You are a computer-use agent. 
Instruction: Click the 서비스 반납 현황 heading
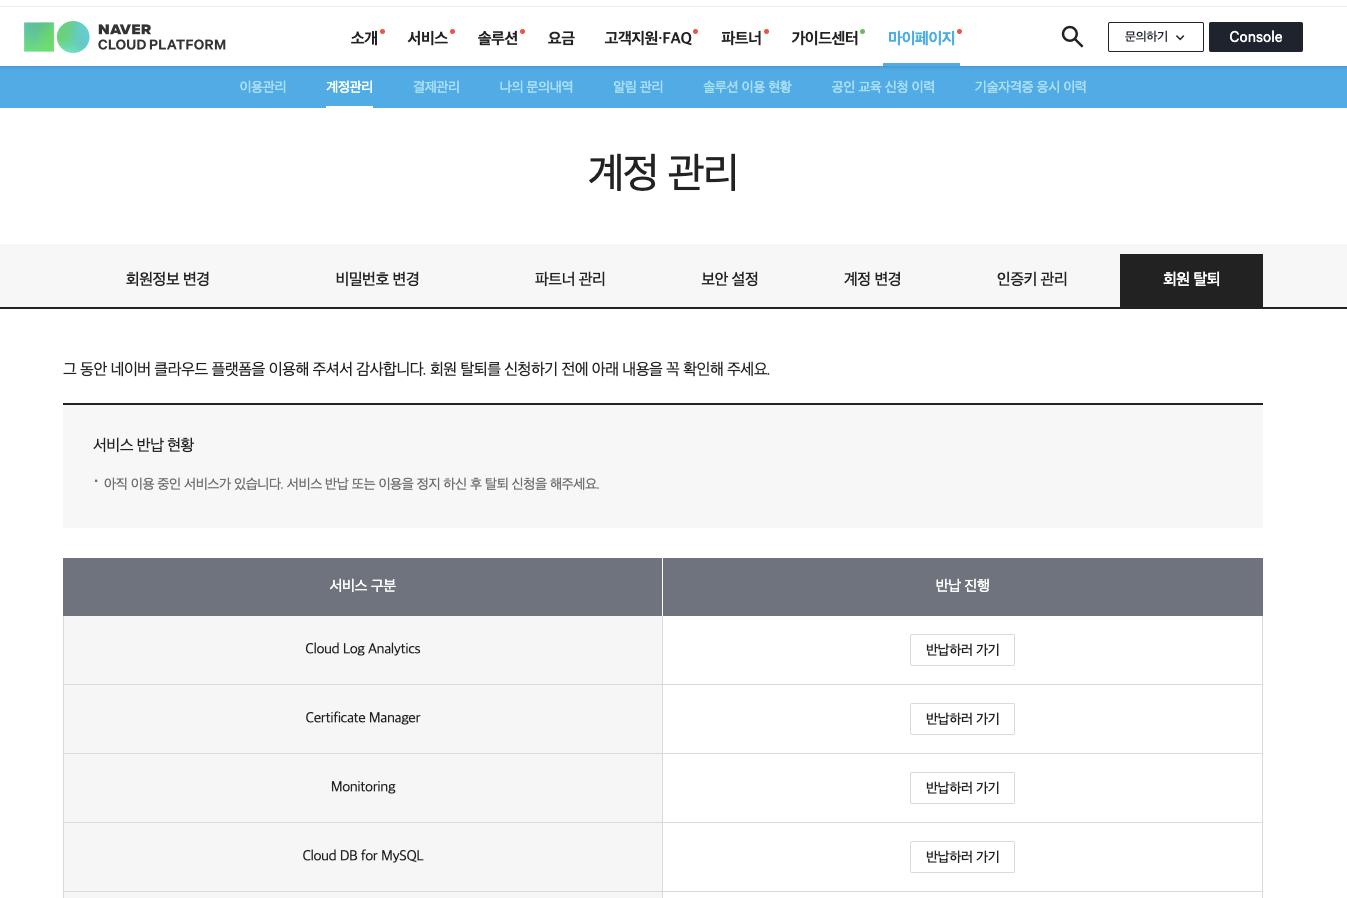[143, 445]
